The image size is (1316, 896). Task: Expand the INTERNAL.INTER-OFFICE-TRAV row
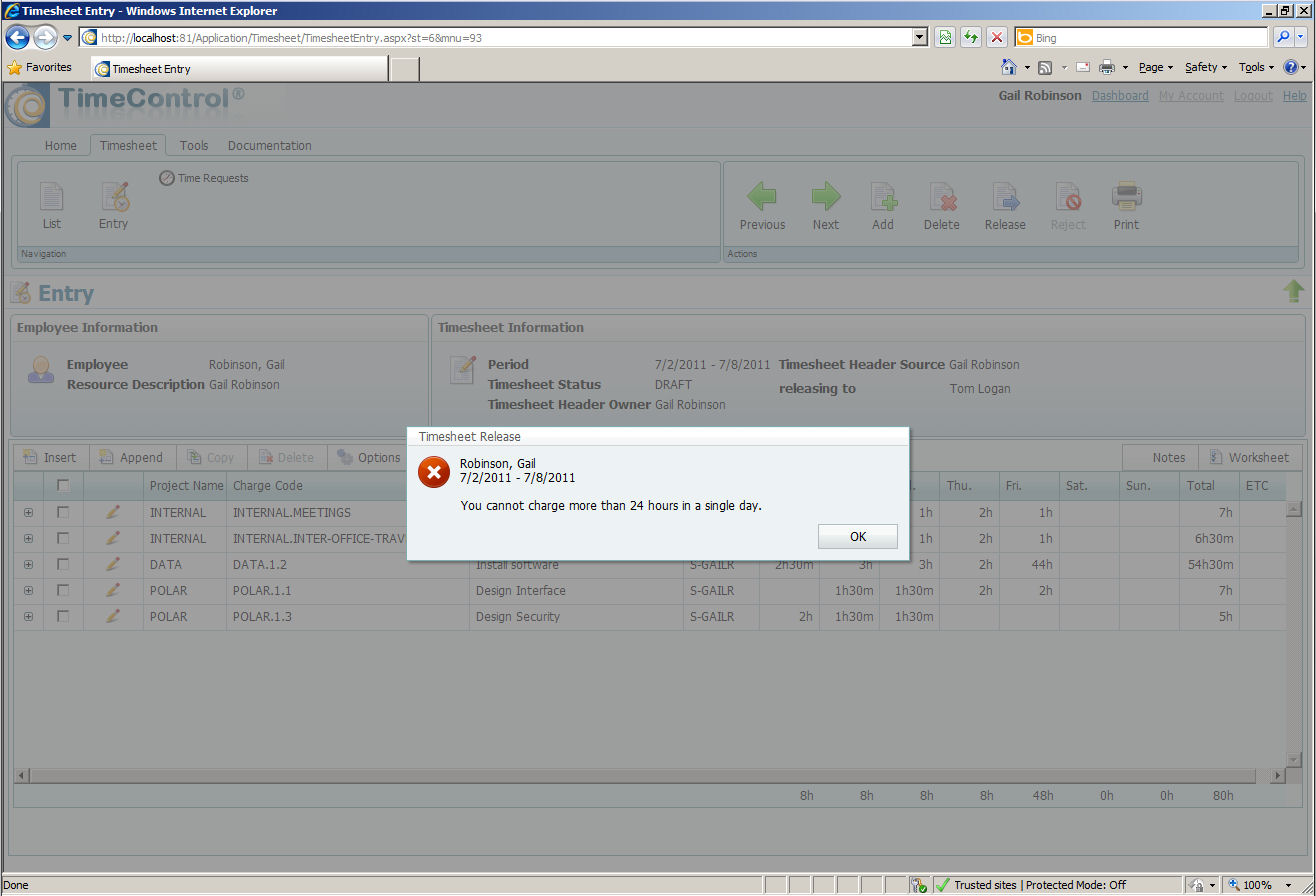click(28, 538)
